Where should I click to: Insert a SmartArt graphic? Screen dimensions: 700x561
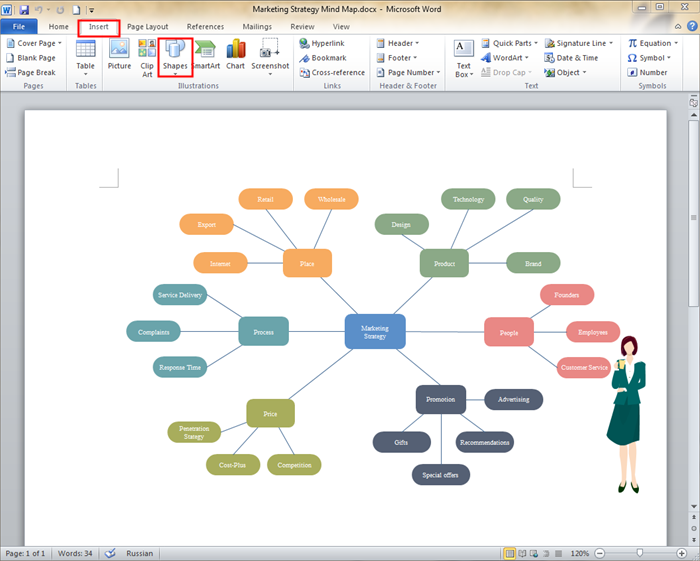click(205, 55)
